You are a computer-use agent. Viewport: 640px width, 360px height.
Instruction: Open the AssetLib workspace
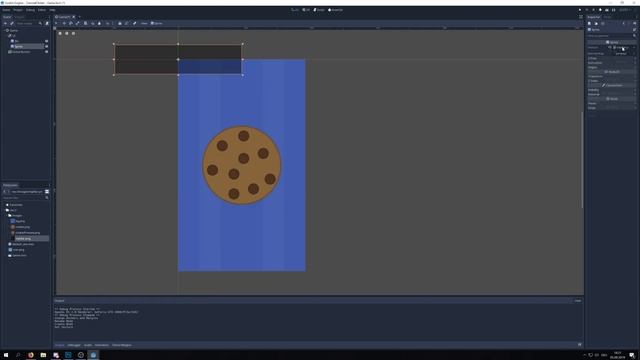[336, 10]
